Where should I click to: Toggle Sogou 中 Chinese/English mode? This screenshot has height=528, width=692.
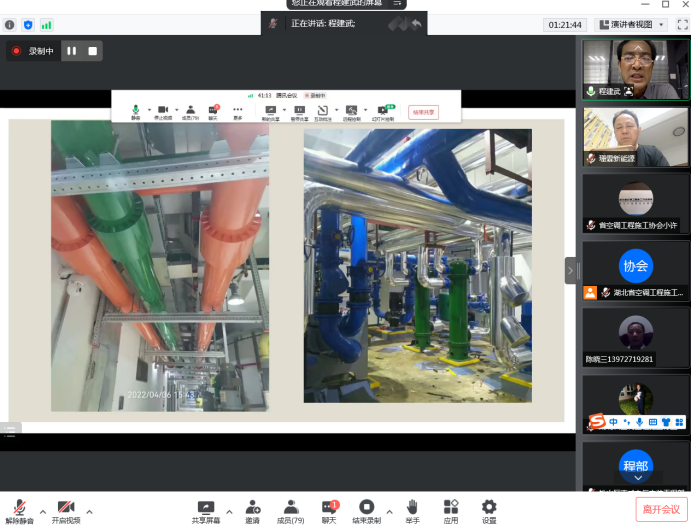point(613,422)
